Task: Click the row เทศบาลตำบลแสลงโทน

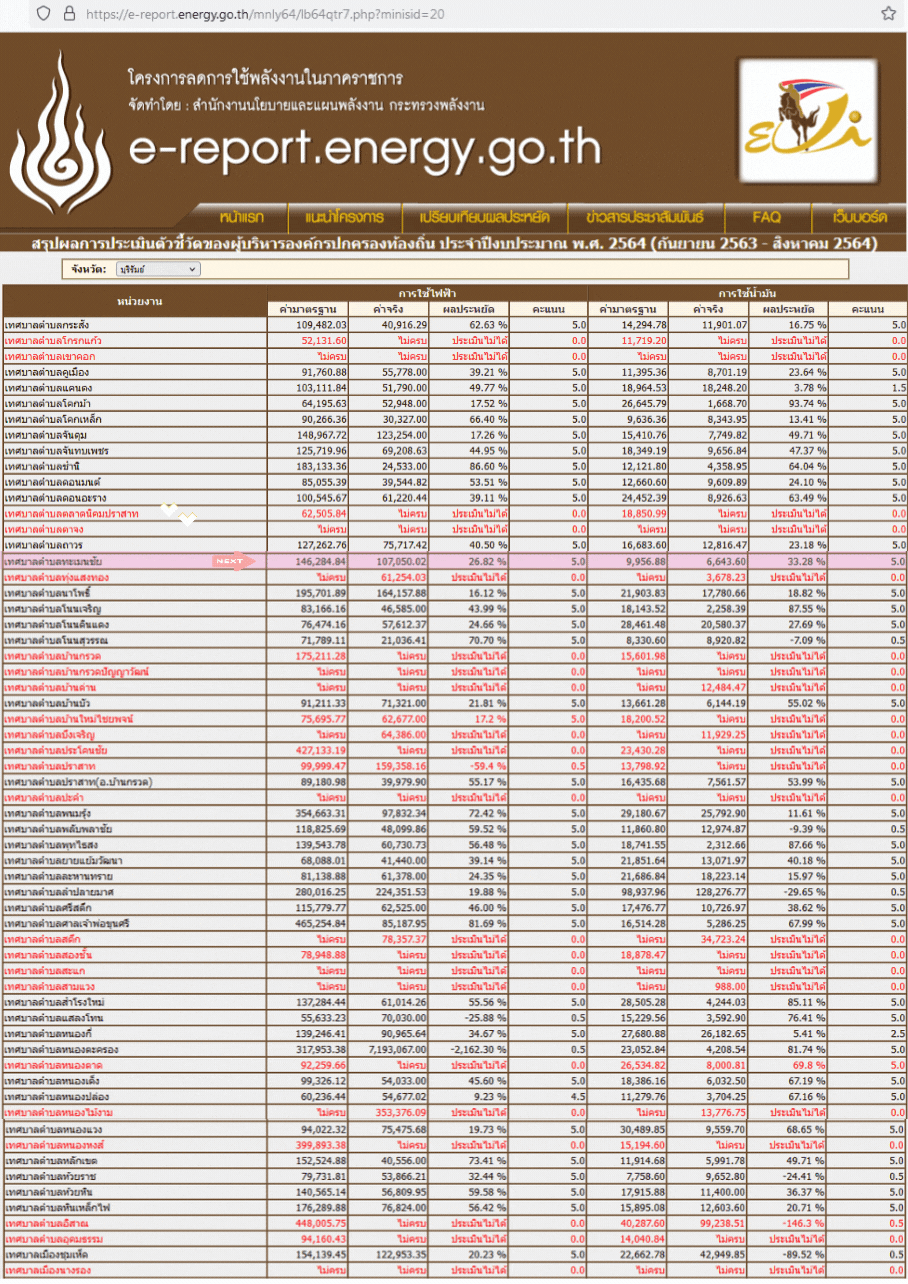Action: pos(454,1018)
